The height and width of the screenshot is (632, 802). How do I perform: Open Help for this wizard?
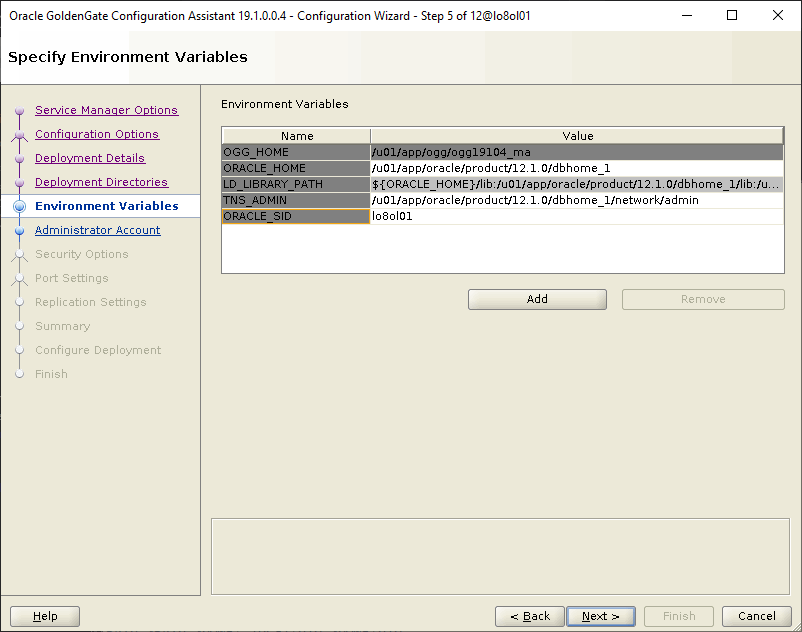(x=45, y=616)
